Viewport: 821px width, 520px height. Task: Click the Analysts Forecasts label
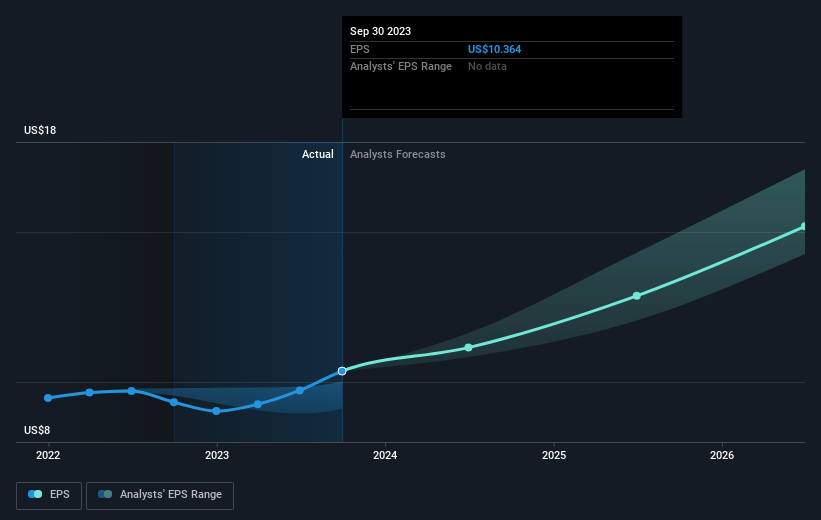click(x=397, y=154)
